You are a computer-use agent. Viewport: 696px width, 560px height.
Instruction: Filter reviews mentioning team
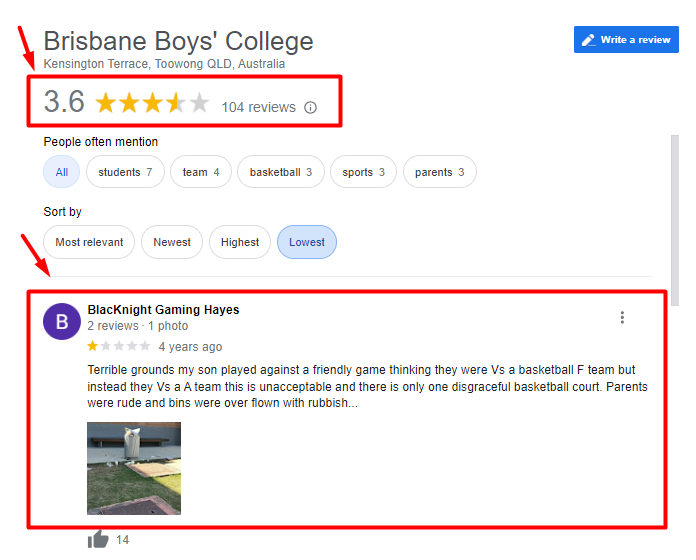[x=201, y=172]
